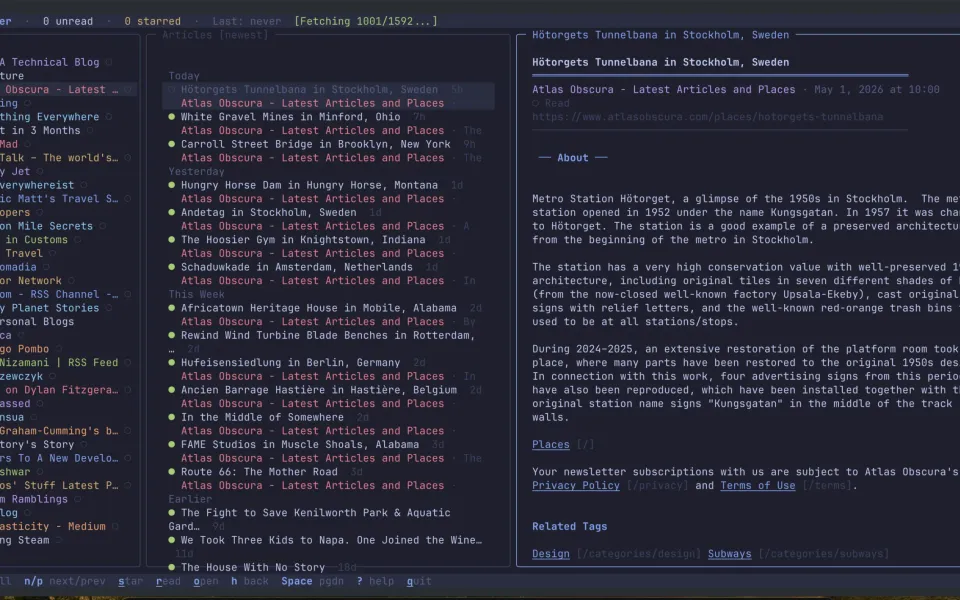The width and height of the screenshot is (960, 600).
Task: Open Ancien Barrage Hastière in Belgium article
Action: pyautogui.click(x=318, y=390)
